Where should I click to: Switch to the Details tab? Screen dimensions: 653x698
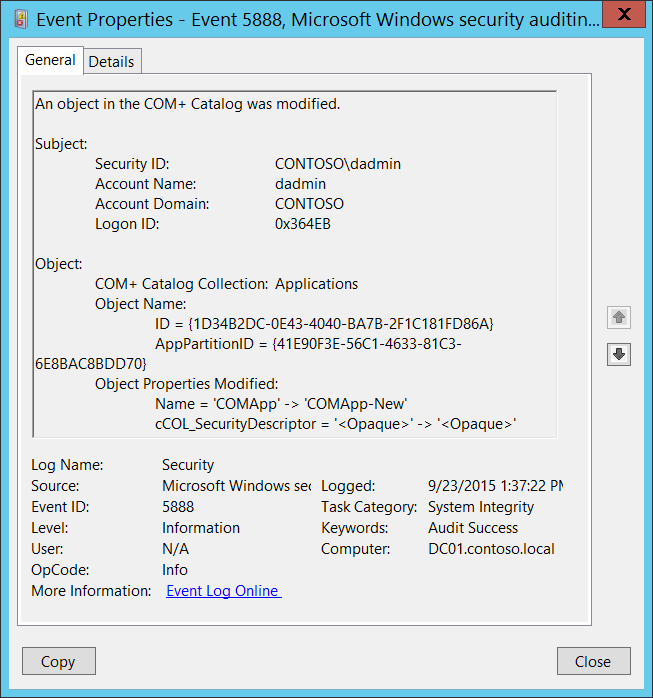pos(111,61)
